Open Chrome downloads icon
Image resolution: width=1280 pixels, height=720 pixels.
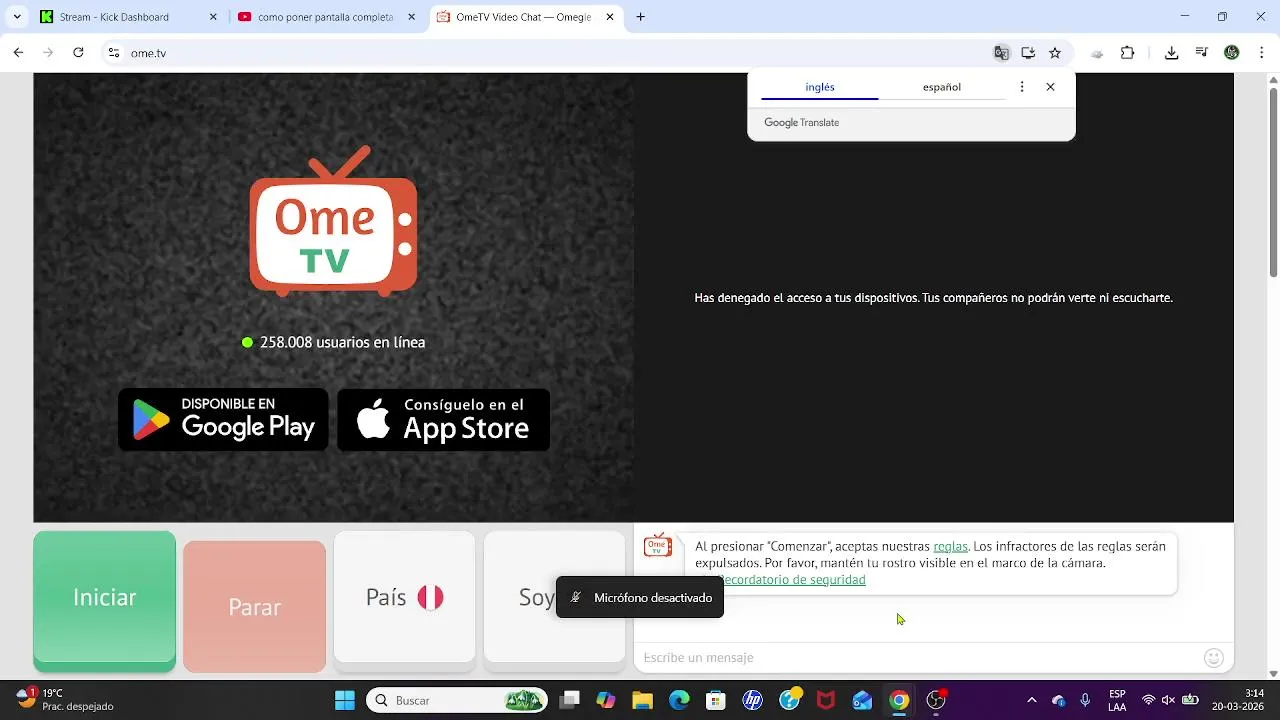coord(1172,53)
